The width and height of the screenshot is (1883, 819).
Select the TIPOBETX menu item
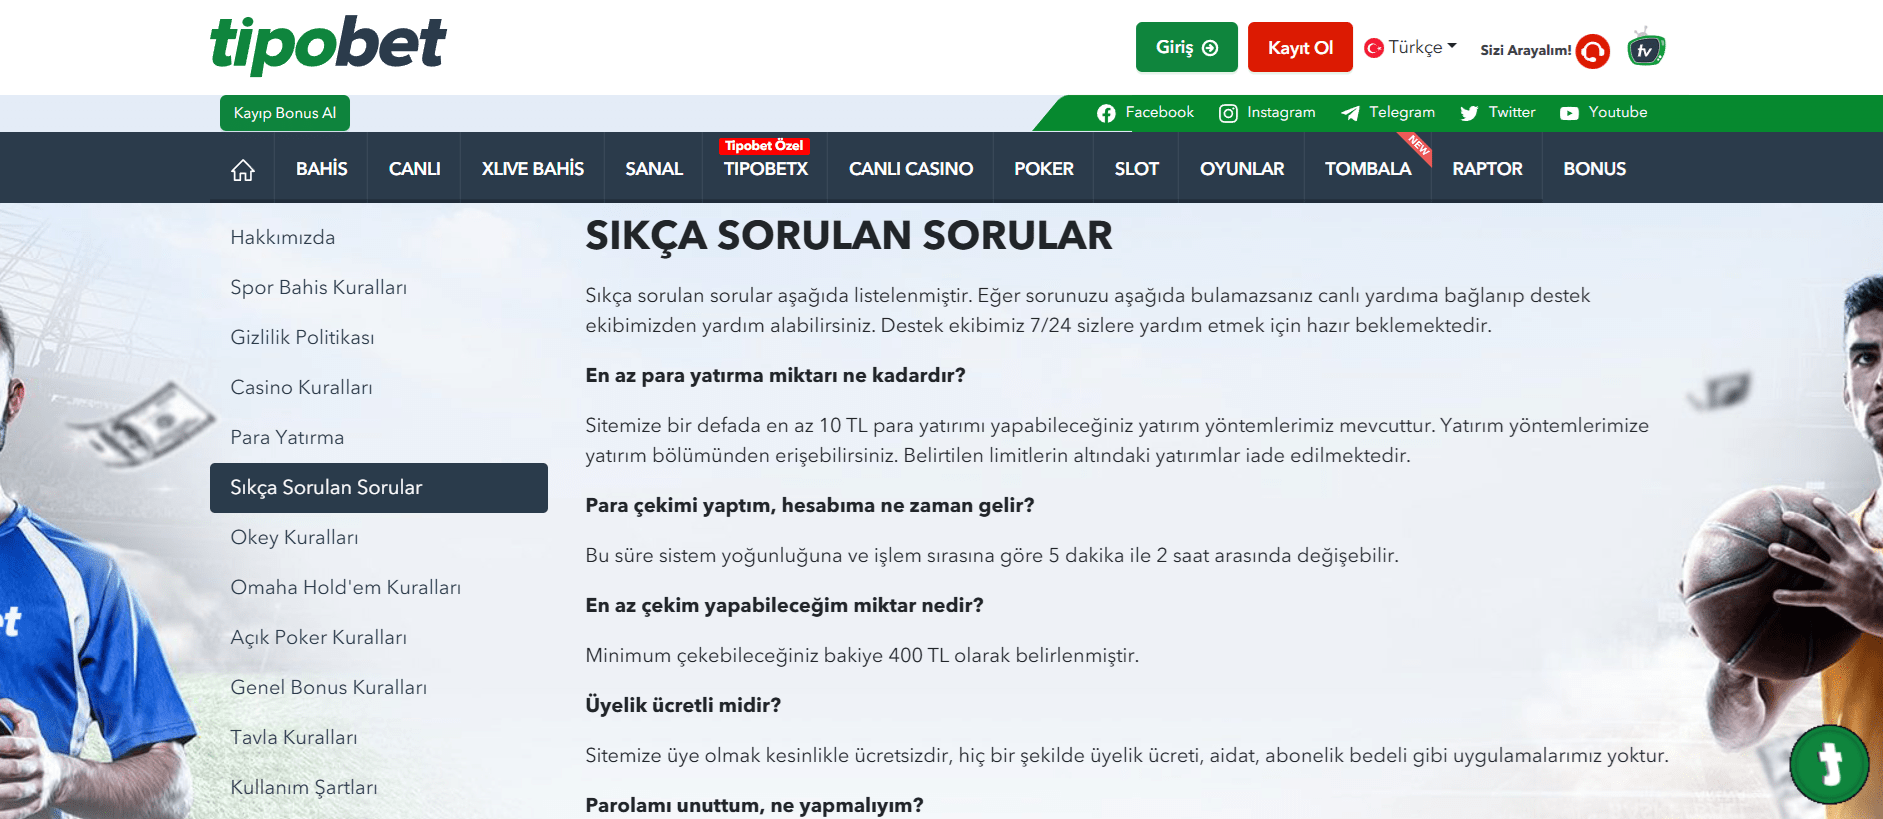[765, 169]
